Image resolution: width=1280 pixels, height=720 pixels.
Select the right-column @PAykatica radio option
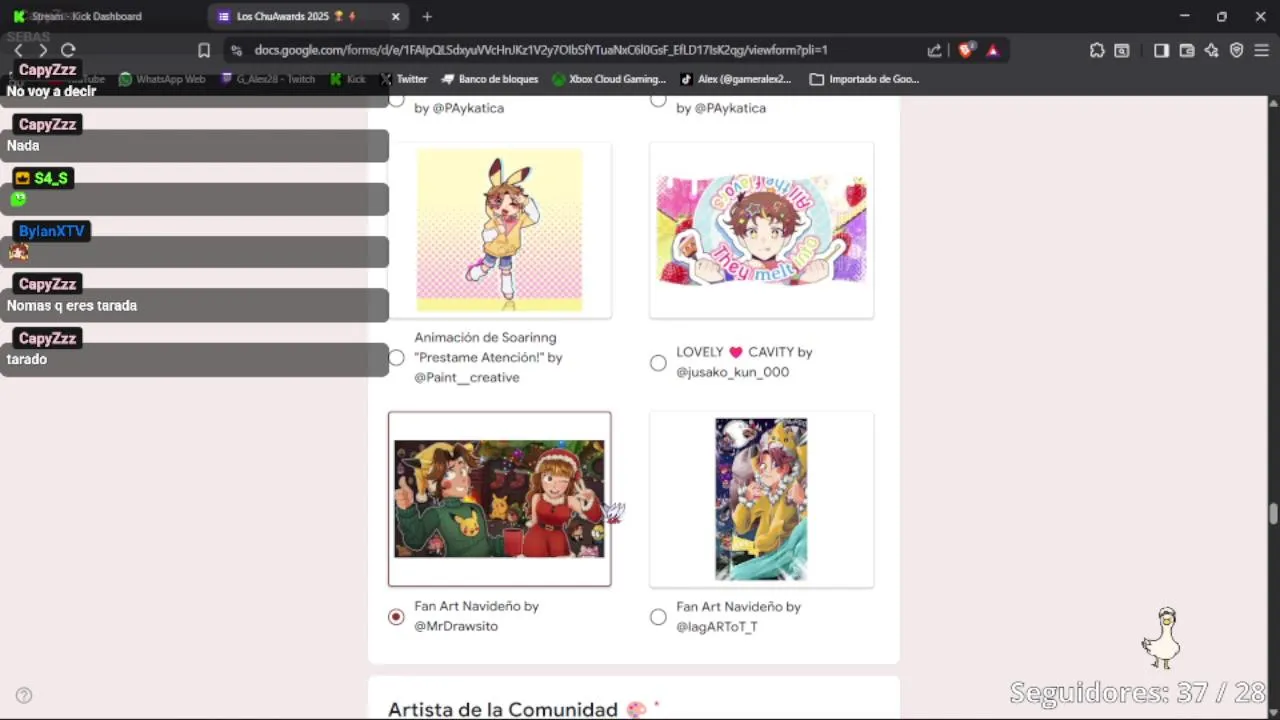pos(658,100)
